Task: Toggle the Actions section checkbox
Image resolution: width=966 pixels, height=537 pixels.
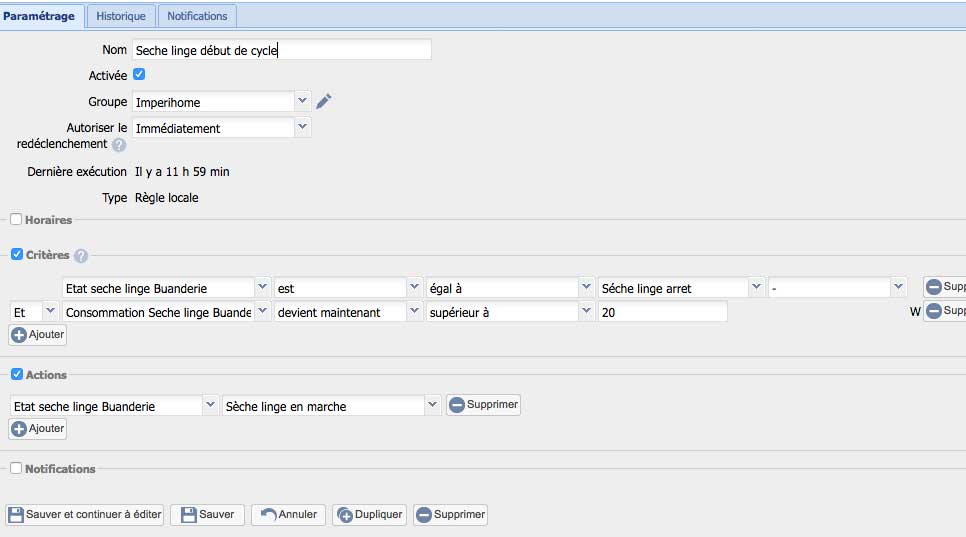Action: point(16,374)
